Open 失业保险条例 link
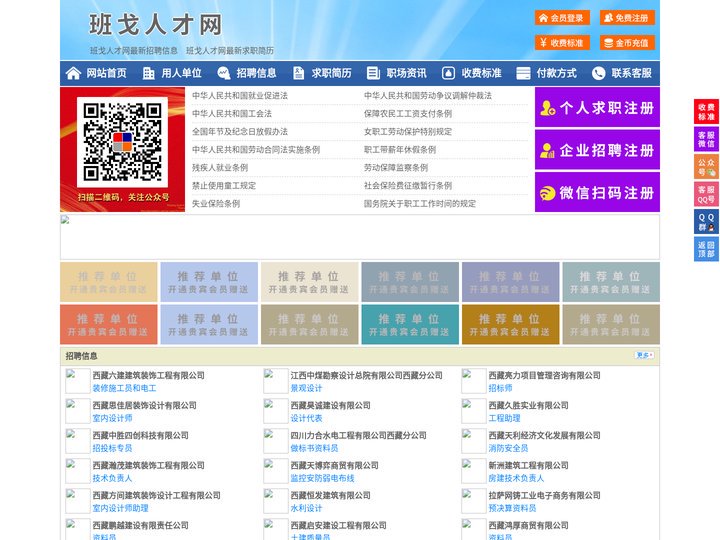Screen dimensions: 720x540 pyautogui.click(x=216, y=203)
